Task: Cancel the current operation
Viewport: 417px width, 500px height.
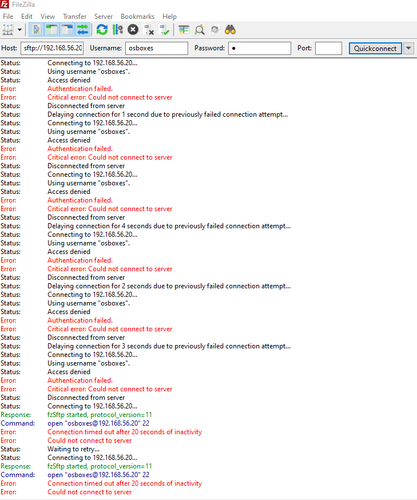Action: [133, 30]
